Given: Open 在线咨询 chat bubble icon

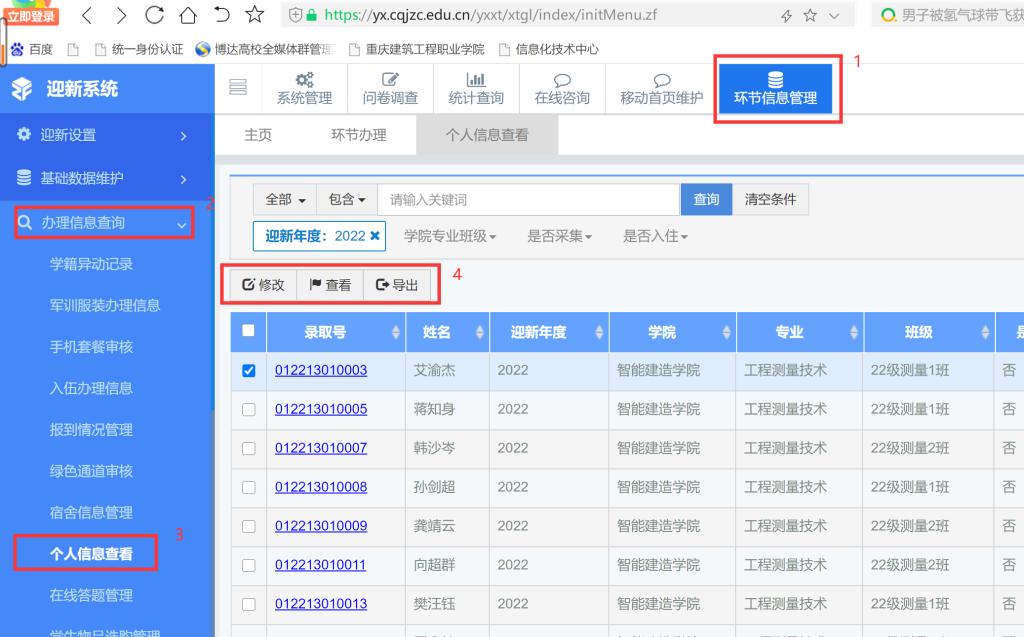Looking at the screenshot, I should 562,80.
